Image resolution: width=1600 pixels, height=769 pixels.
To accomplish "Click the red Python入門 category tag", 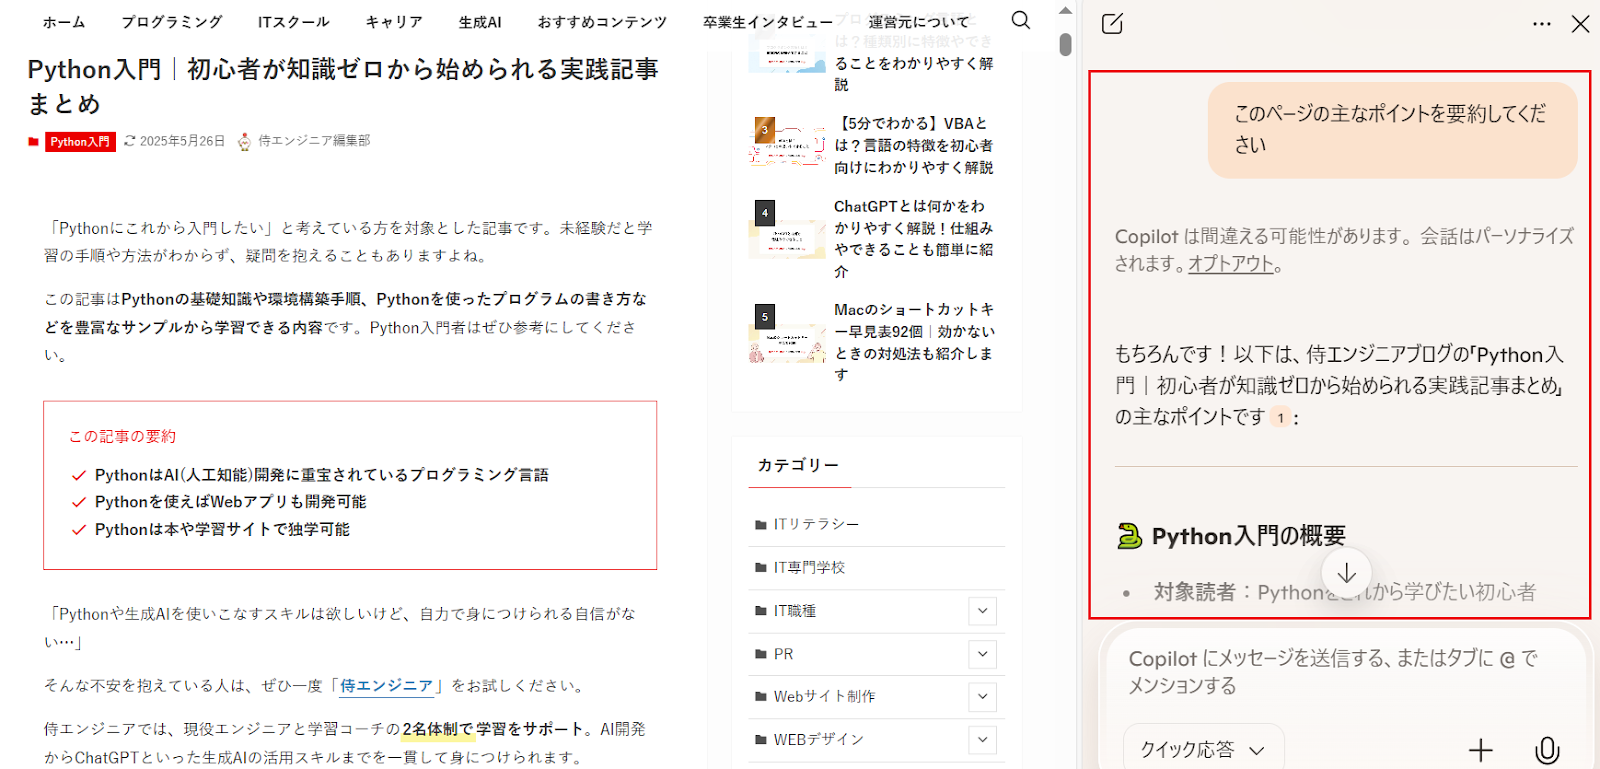I will pyautogui.click(x=80, y=142).
